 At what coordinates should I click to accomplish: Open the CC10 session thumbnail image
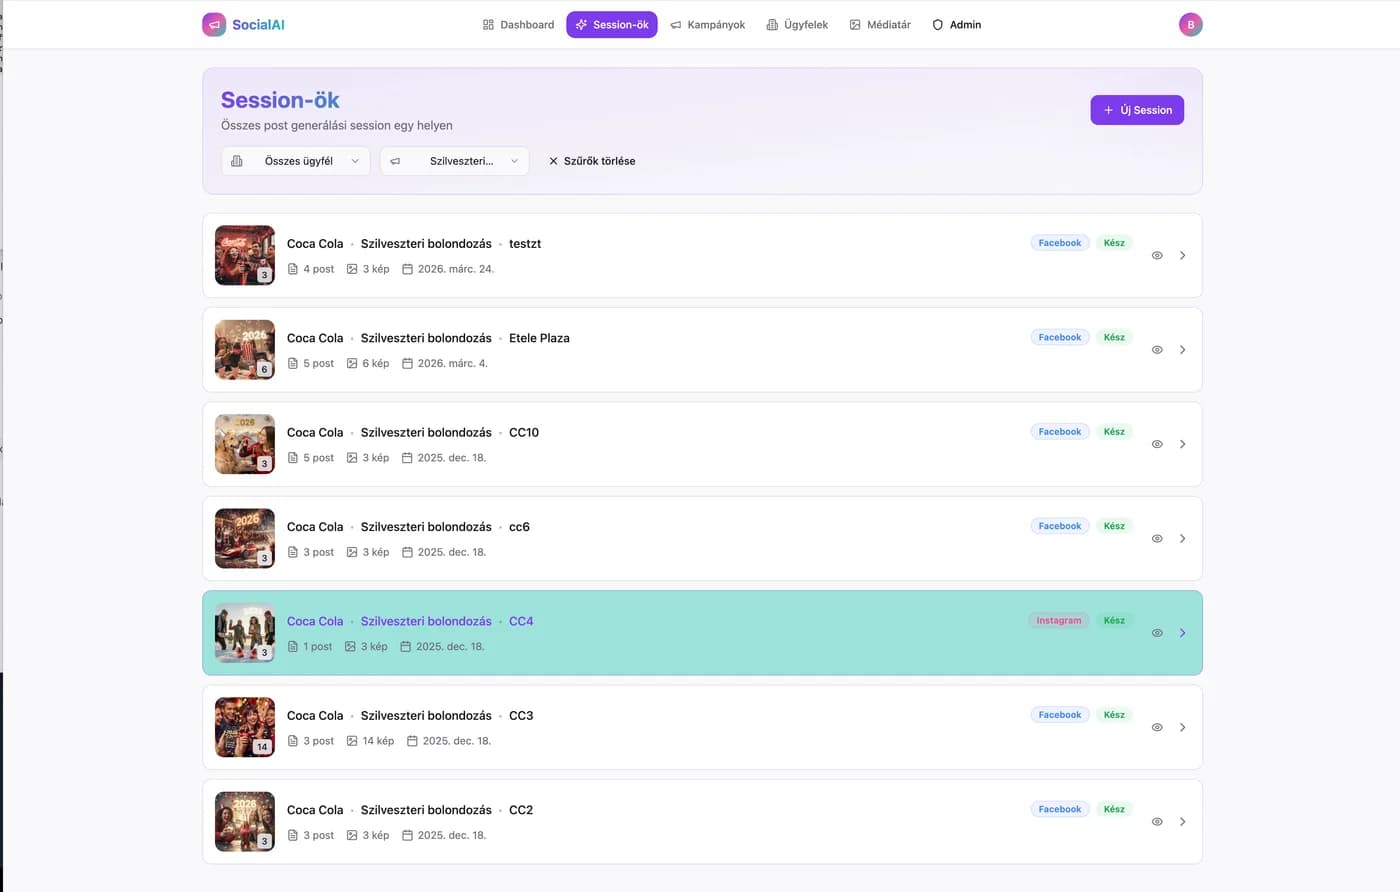coord(245,444)
